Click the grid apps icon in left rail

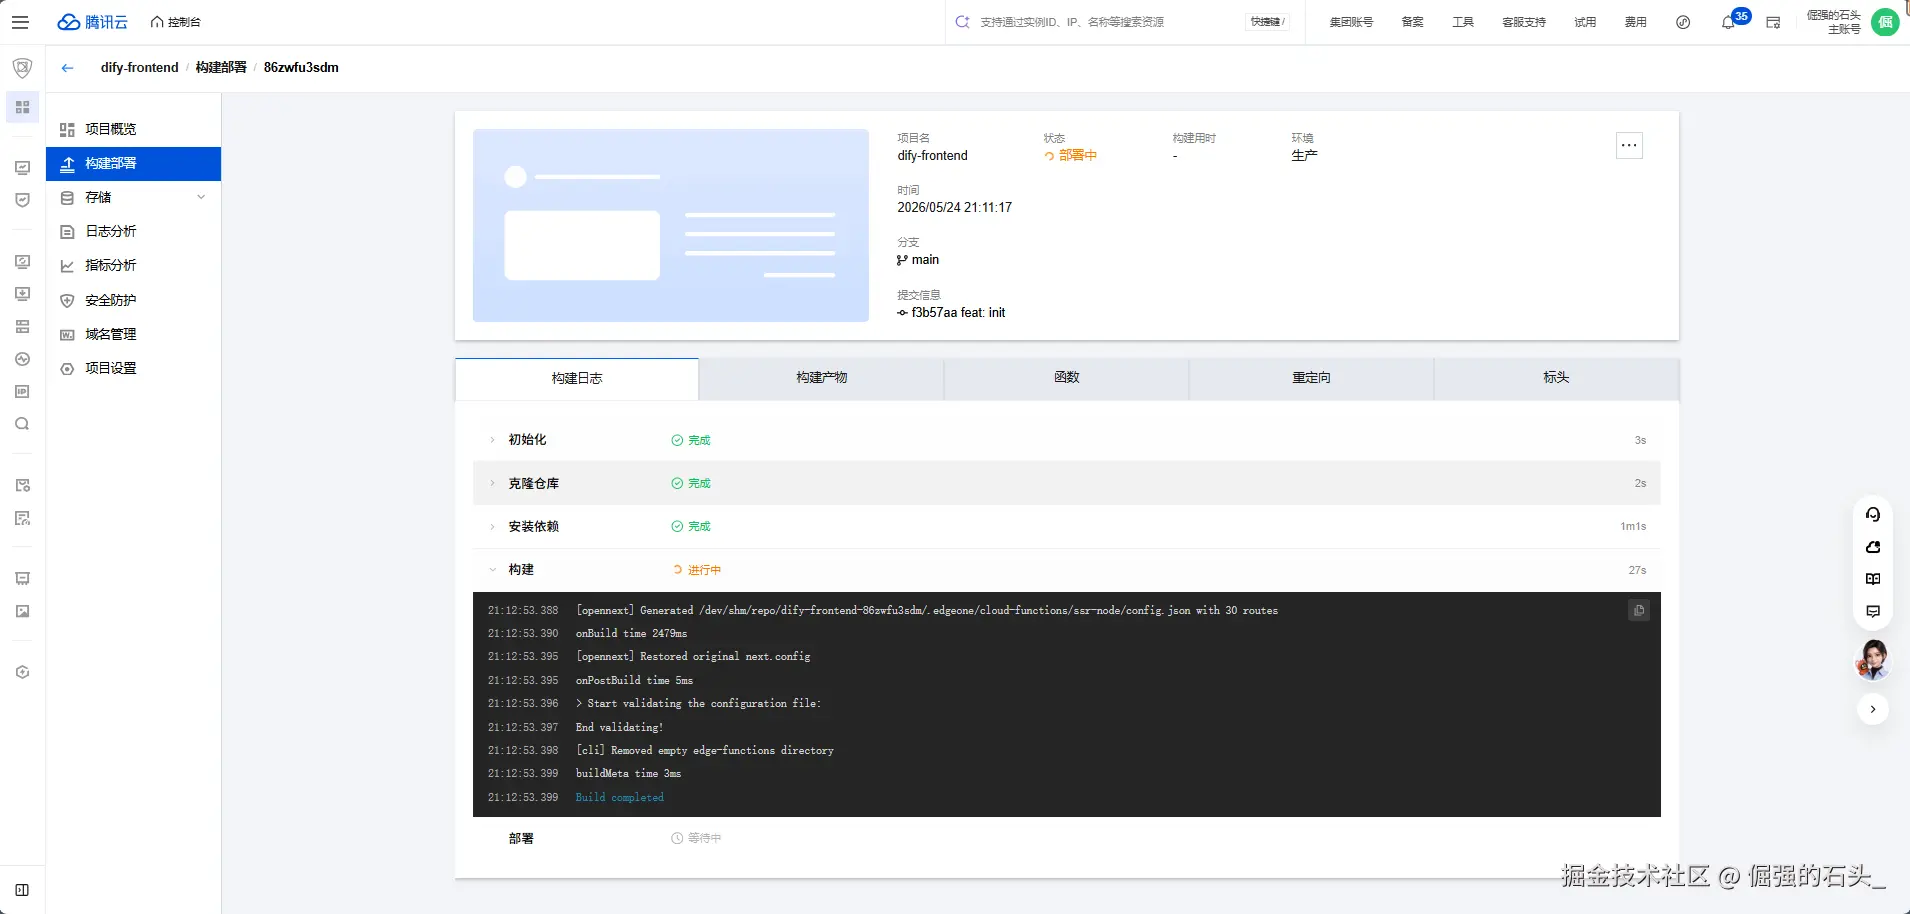(x=22, y=107)
